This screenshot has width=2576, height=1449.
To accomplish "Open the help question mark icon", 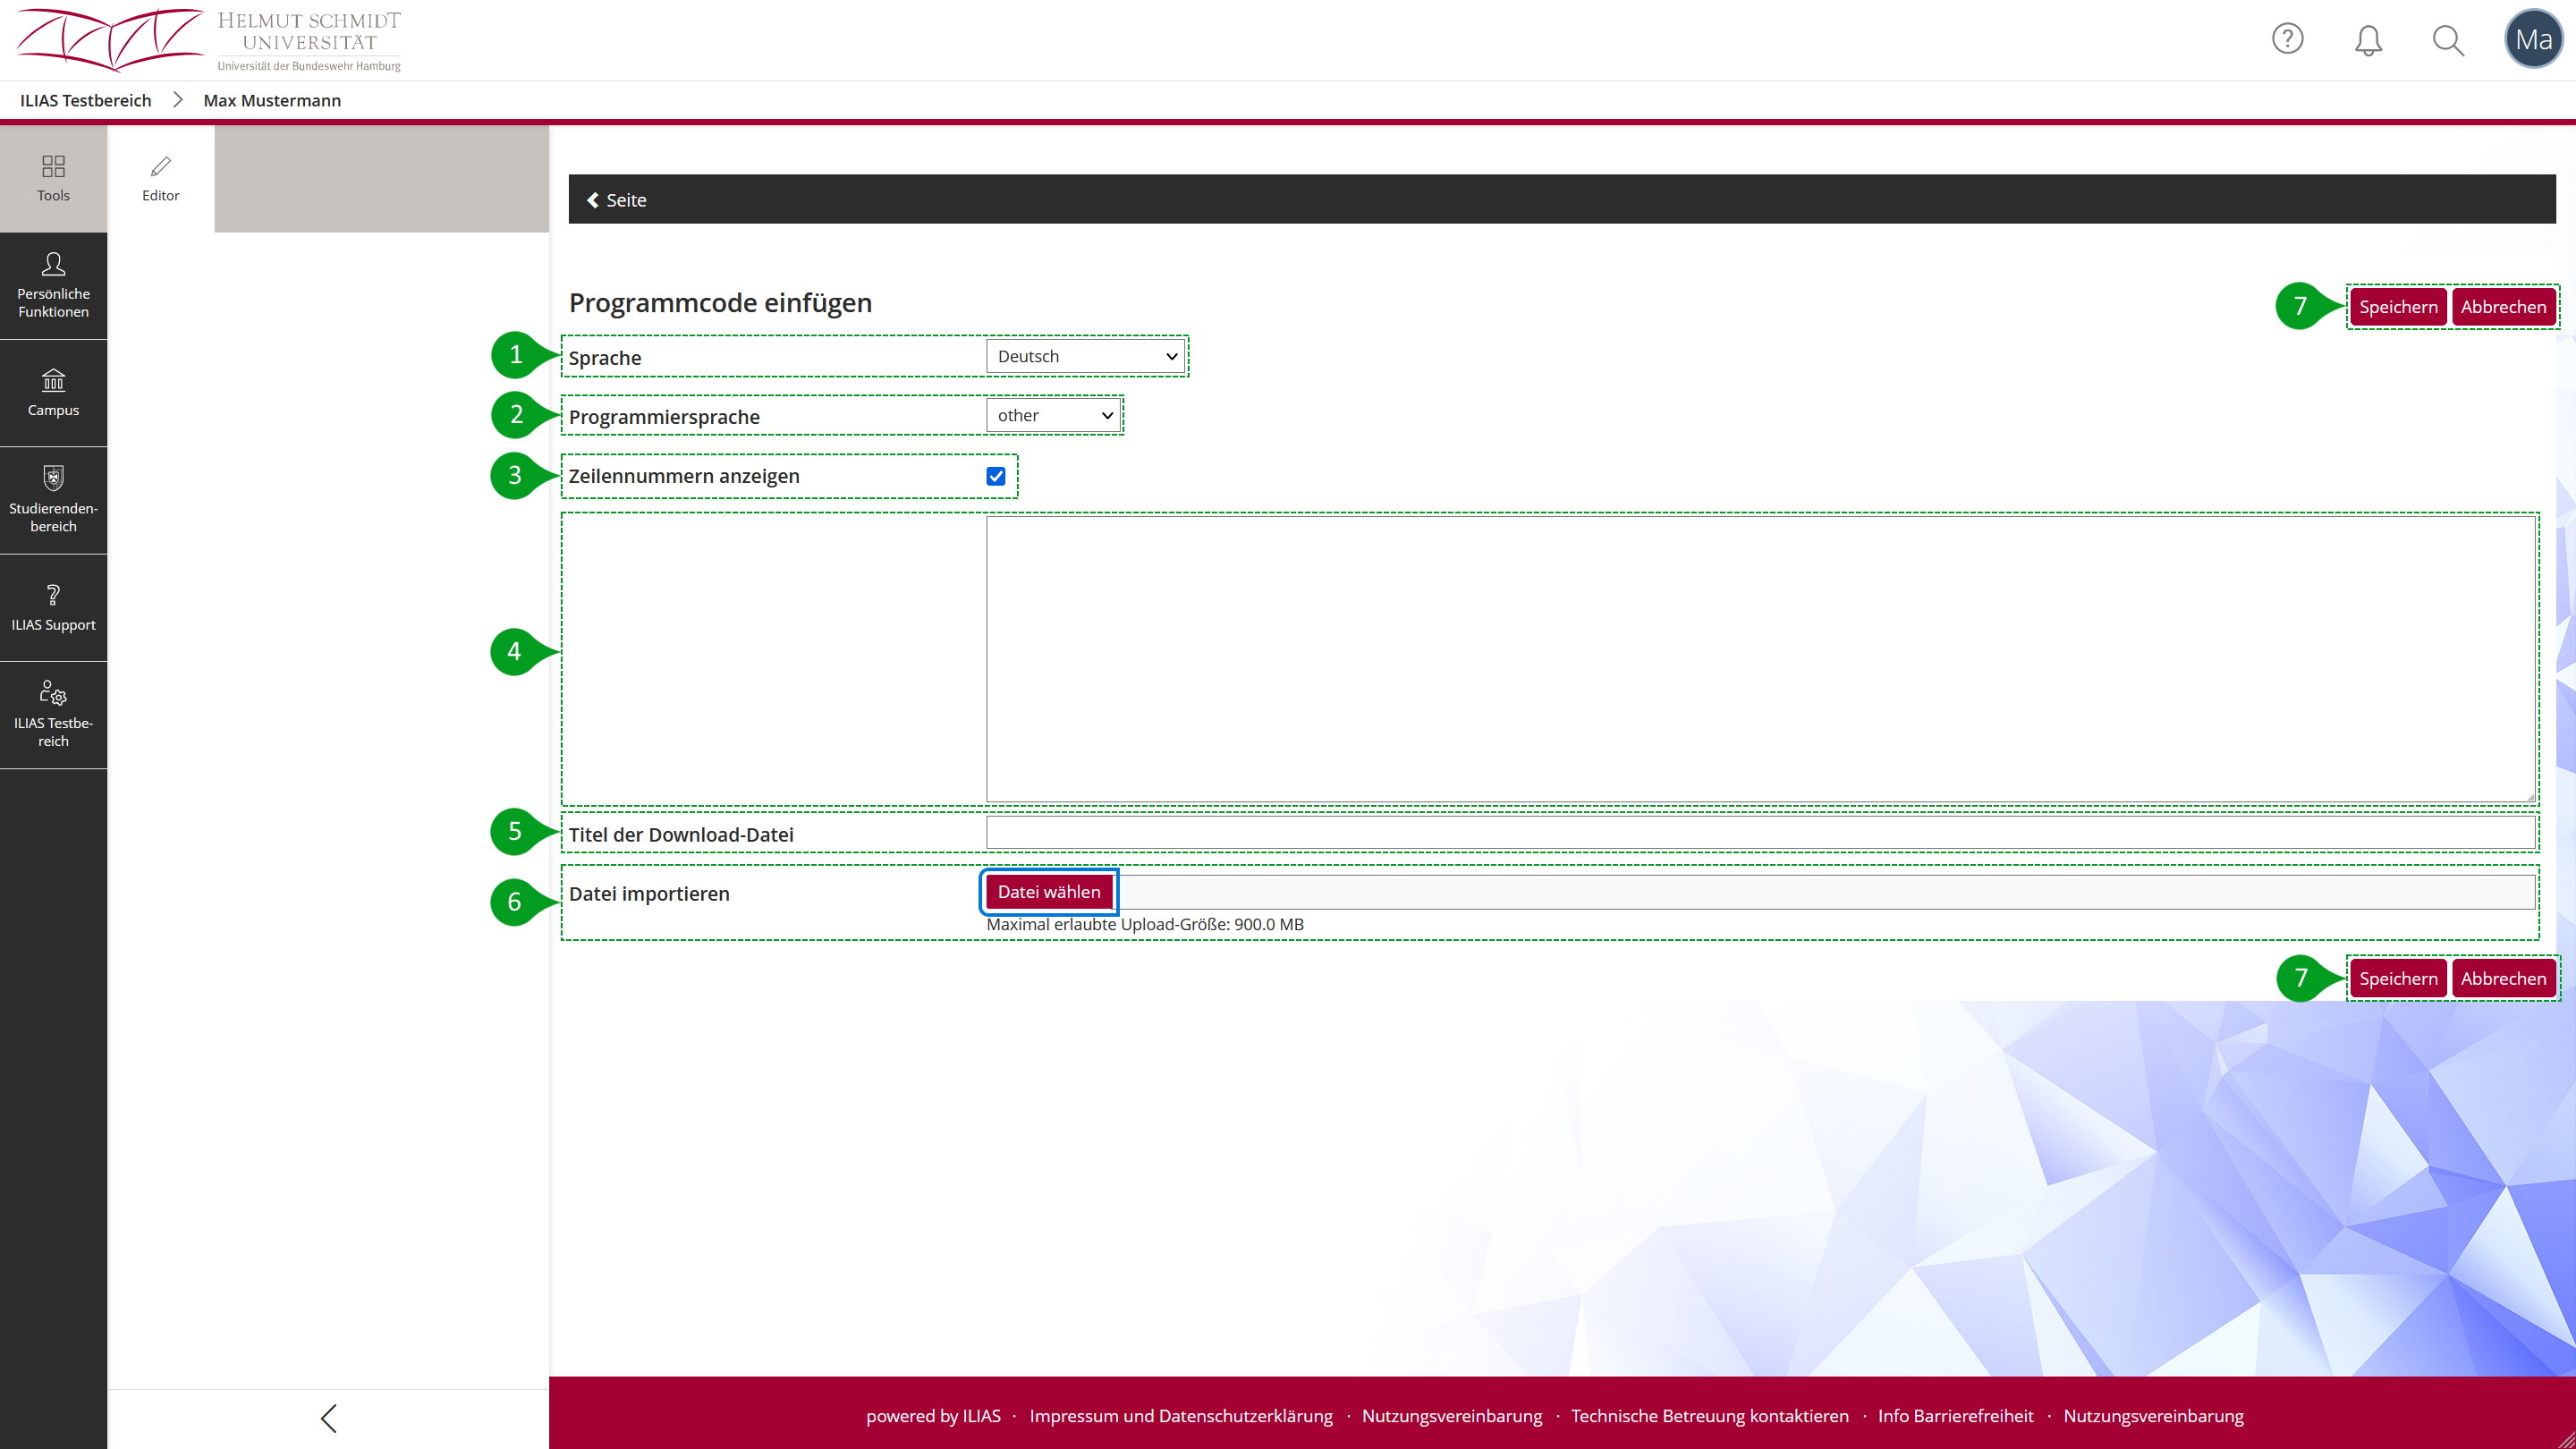I will coord(2287,39).
